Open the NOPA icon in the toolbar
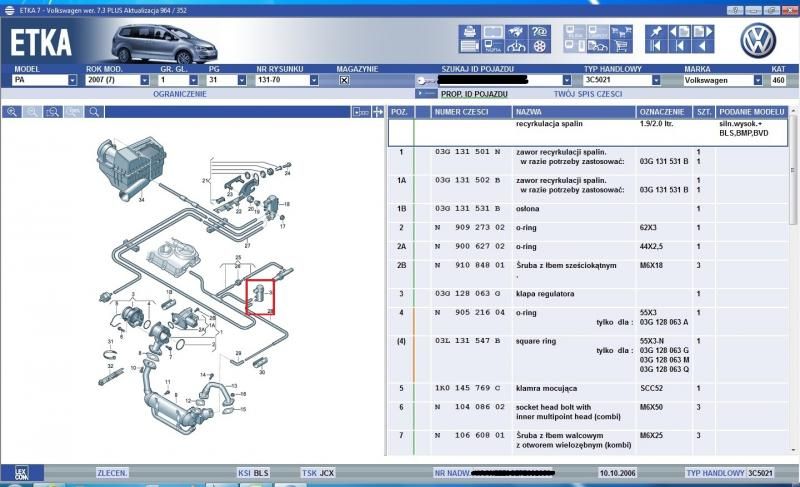The width and height of the screenshot is (800, 487). 493,46
